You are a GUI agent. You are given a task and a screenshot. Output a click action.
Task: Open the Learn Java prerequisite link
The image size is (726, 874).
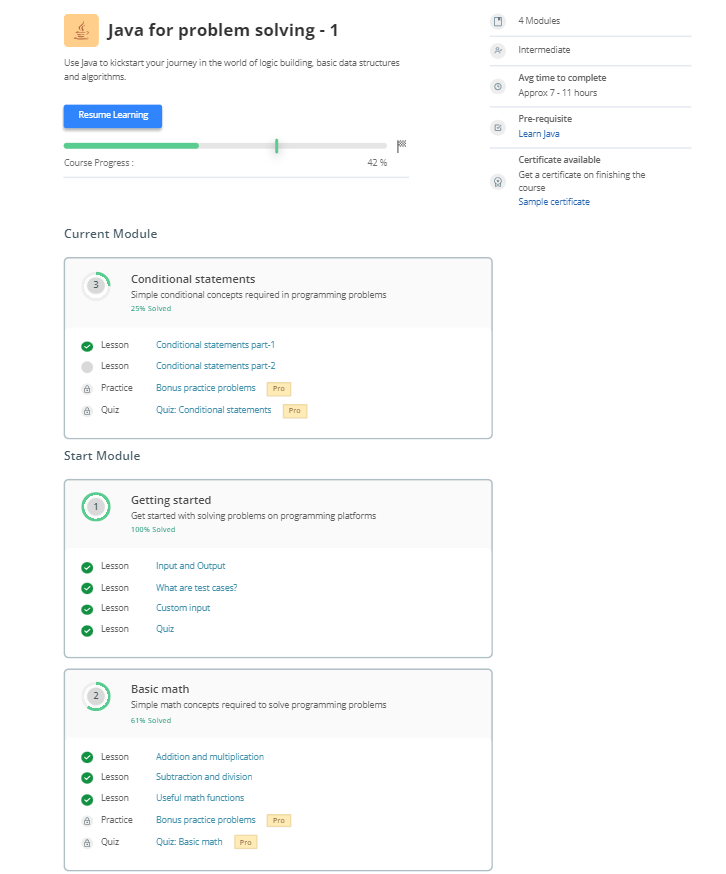coord(539,134)
